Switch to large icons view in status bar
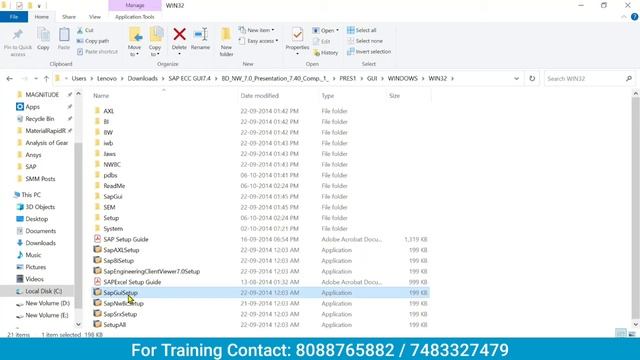This screenshot has width=640, height=360. click(632, 333)
